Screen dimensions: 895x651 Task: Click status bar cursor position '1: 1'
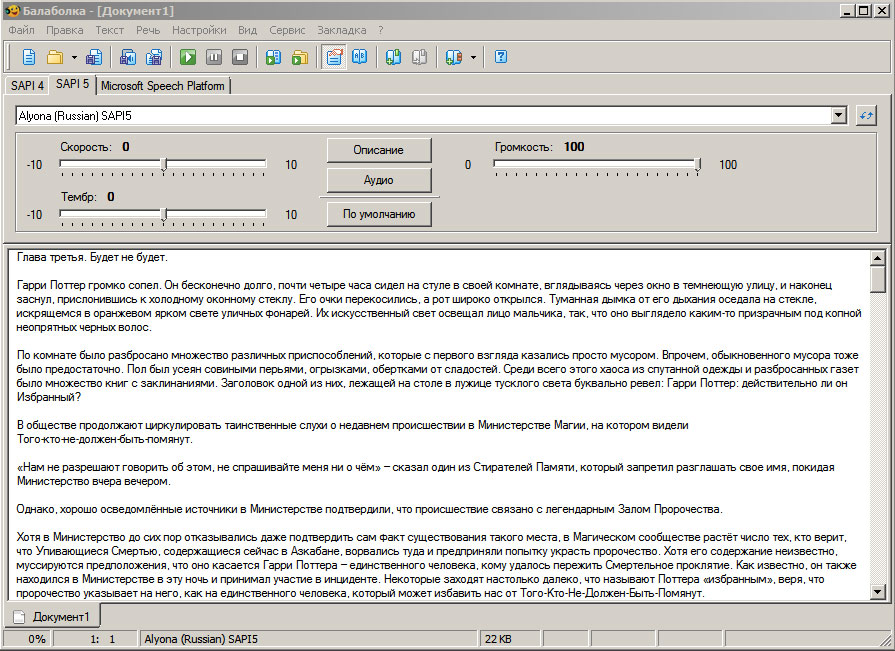click(x=95, y=639)
